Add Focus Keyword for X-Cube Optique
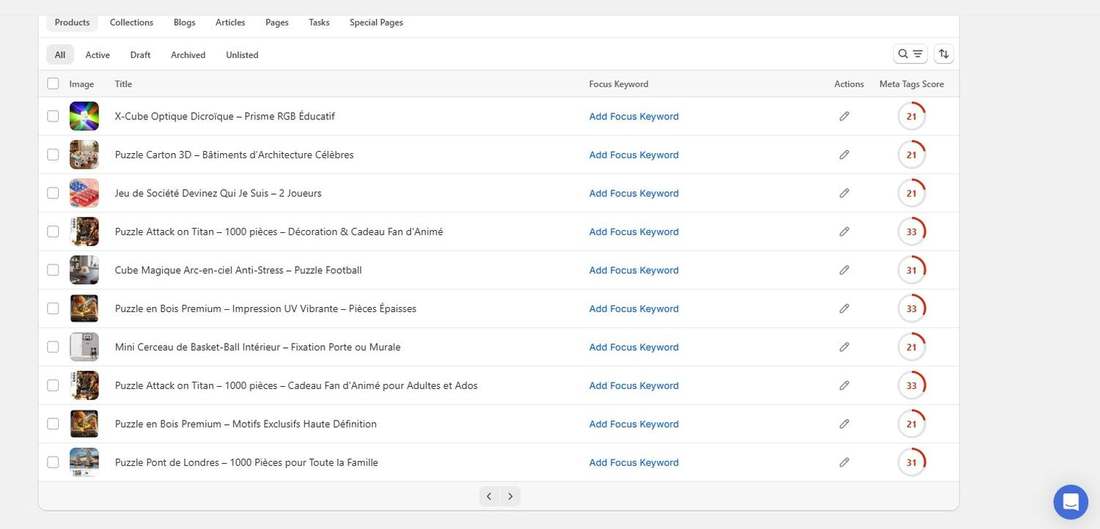The height and width of the screenshot is (529, 1100). pos(634,116)
